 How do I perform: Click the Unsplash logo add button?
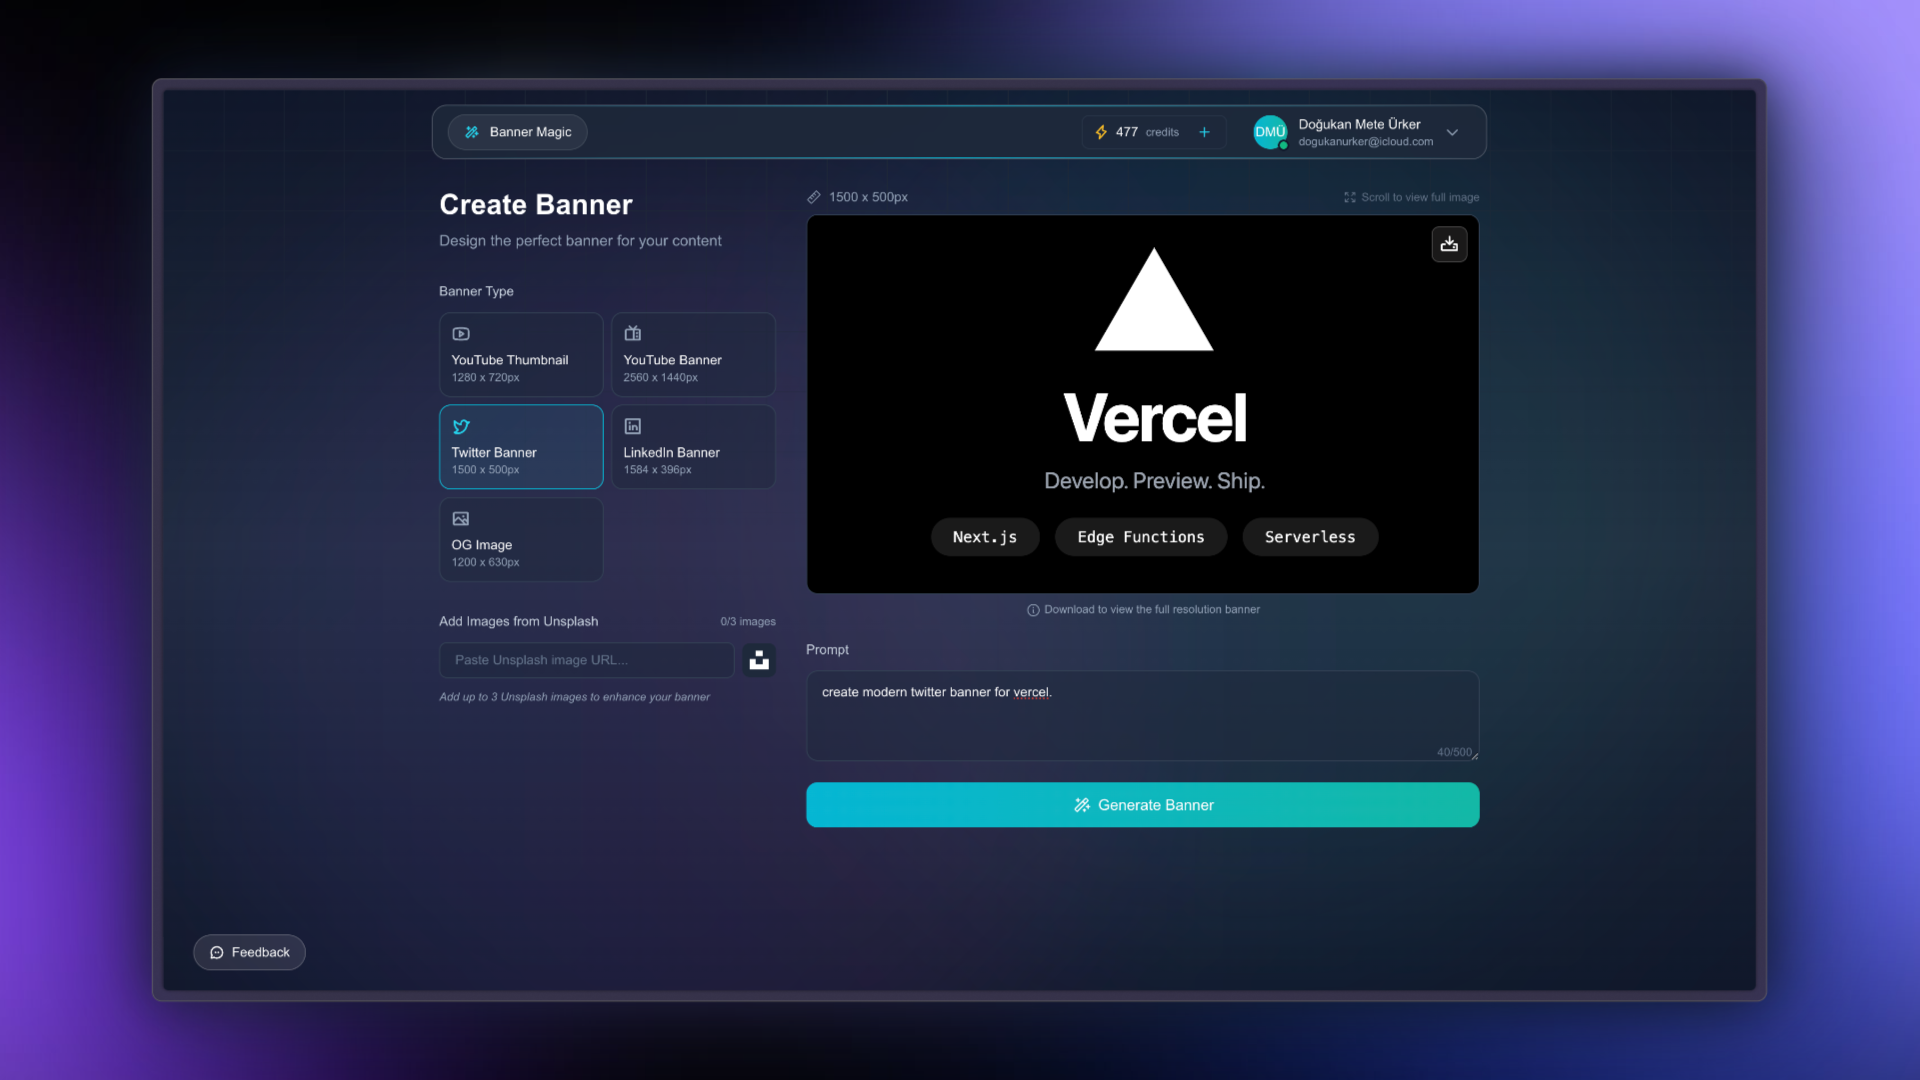click(x=759, y=660)
